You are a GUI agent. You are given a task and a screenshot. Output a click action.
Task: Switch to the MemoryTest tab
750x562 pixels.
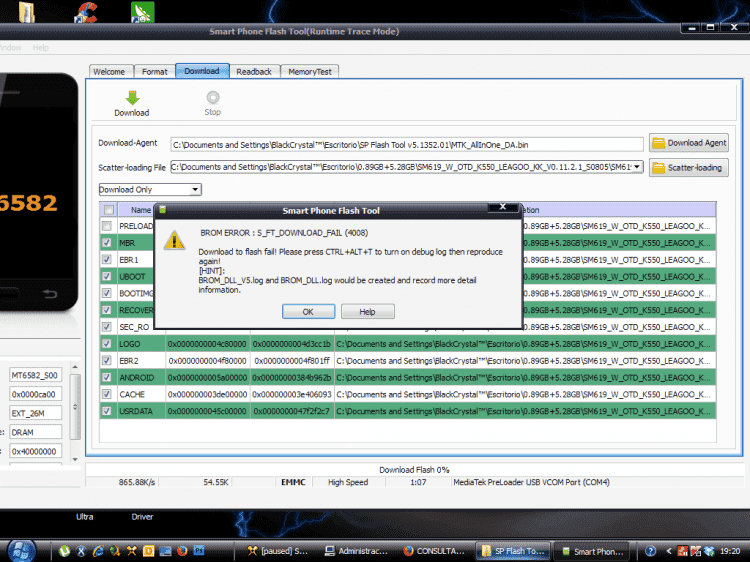(x=309, y=72)
